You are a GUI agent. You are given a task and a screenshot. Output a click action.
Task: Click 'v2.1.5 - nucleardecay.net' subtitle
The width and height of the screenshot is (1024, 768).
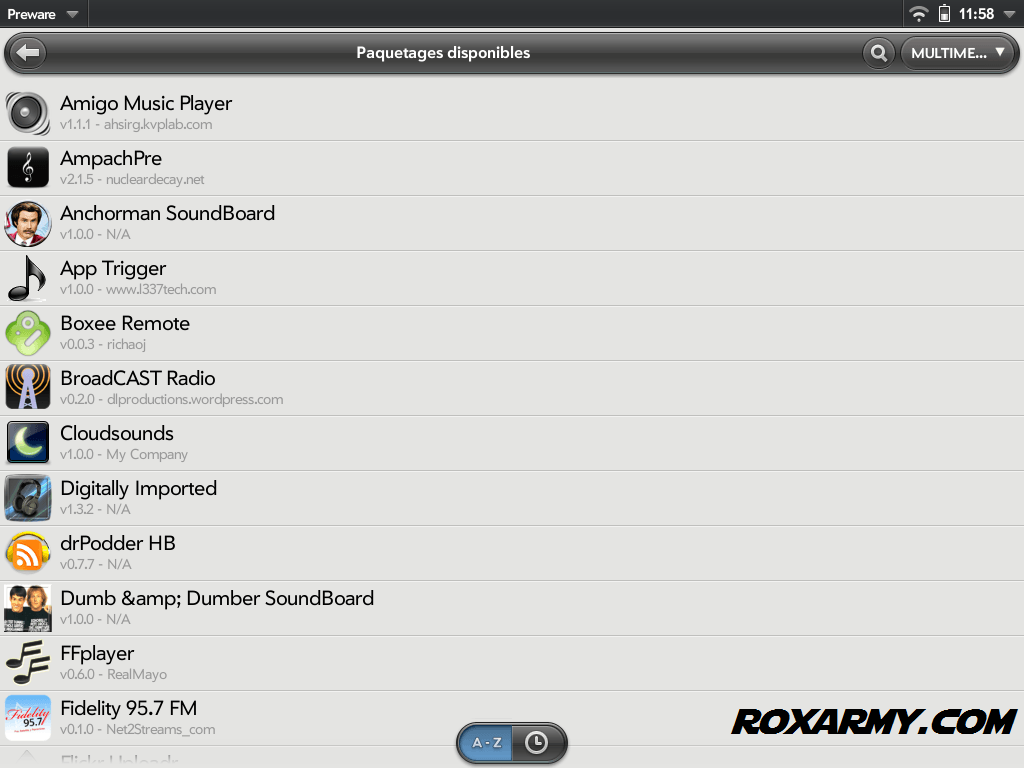coord(132,180)
